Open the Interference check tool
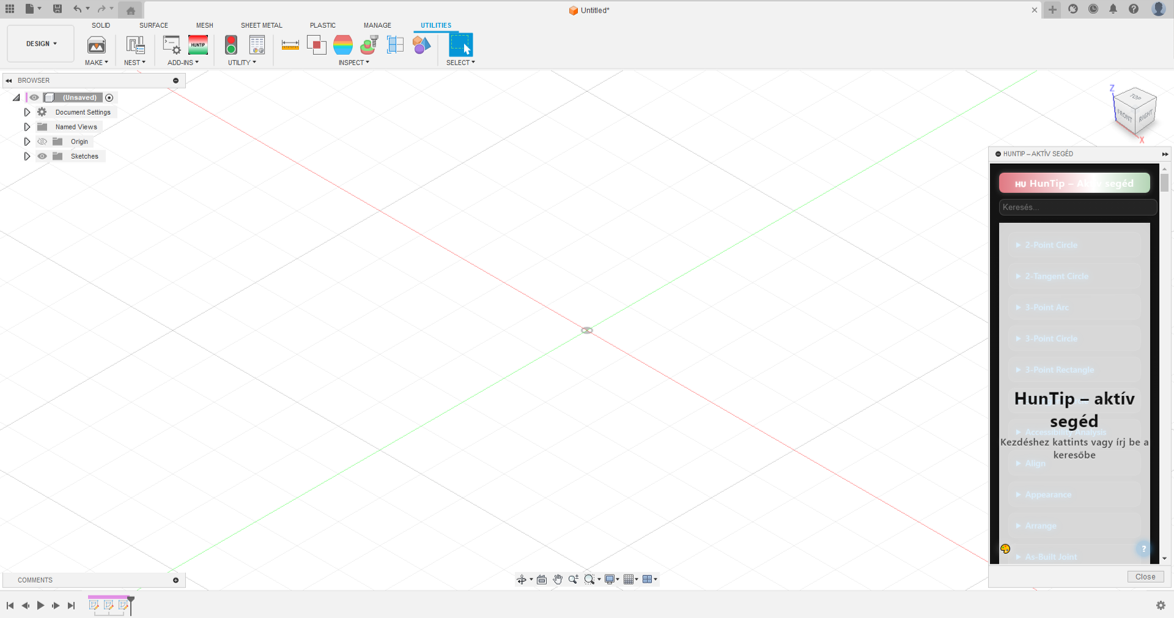This screenshot has height=618, width=1174. click(x=316, y=45)
